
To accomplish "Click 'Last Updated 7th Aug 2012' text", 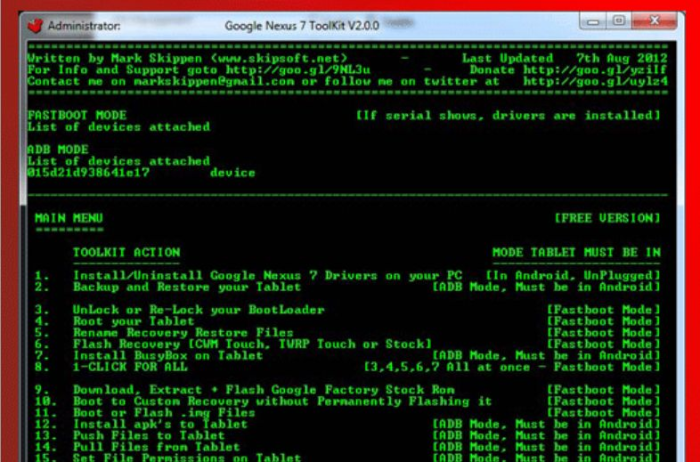I will click(564, 58).
